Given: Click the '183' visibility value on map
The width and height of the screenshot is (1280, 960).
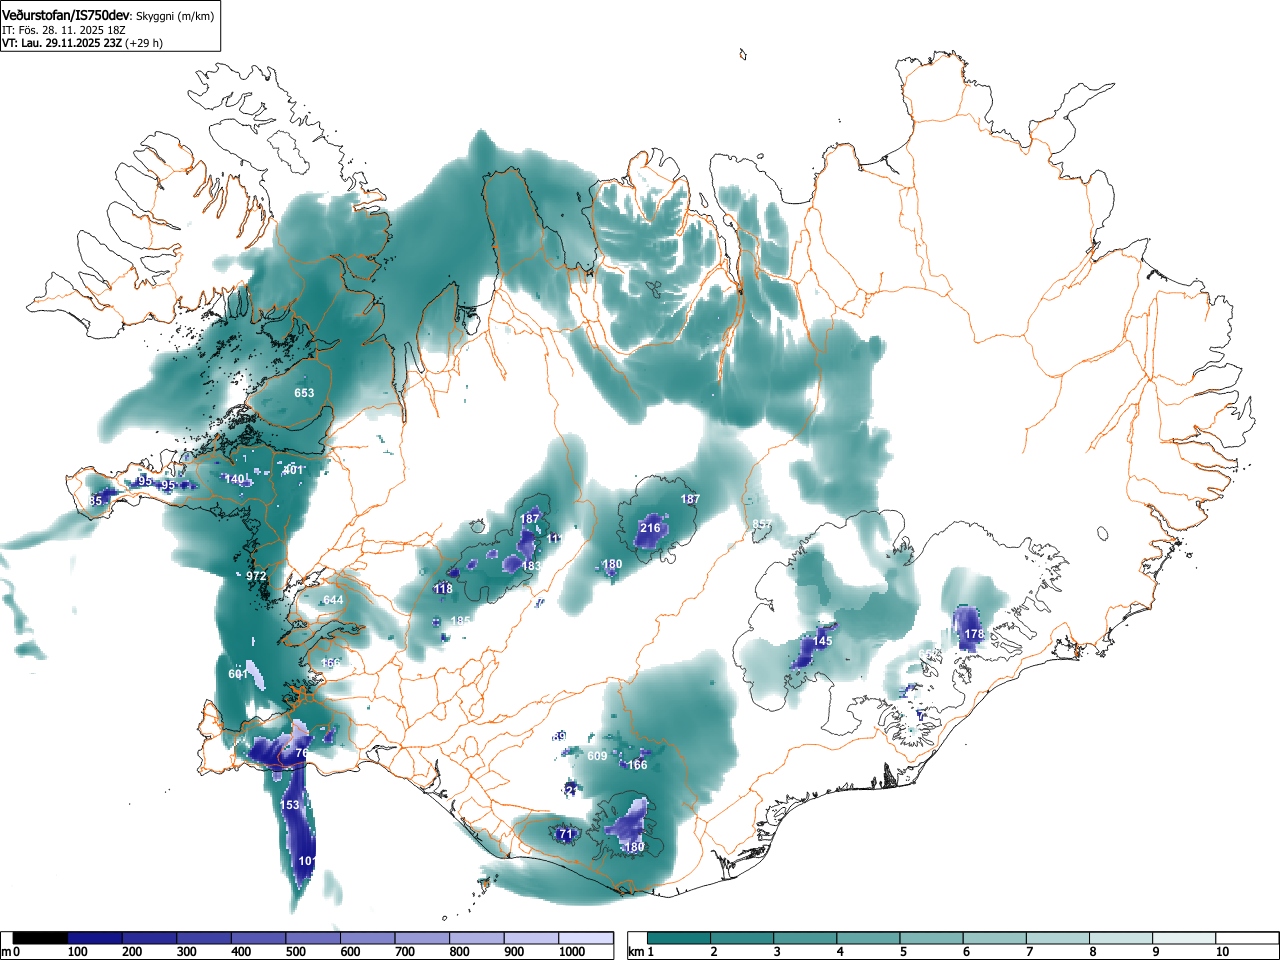Looking at the screenshot, I should coord(531,566).
